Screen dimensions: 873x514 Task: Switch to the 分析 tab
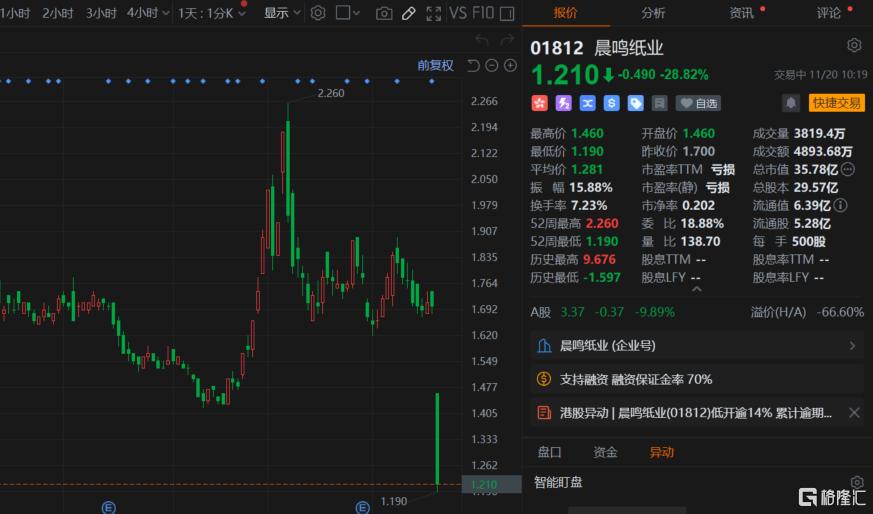pyautogui.click(x=653, y=13)
